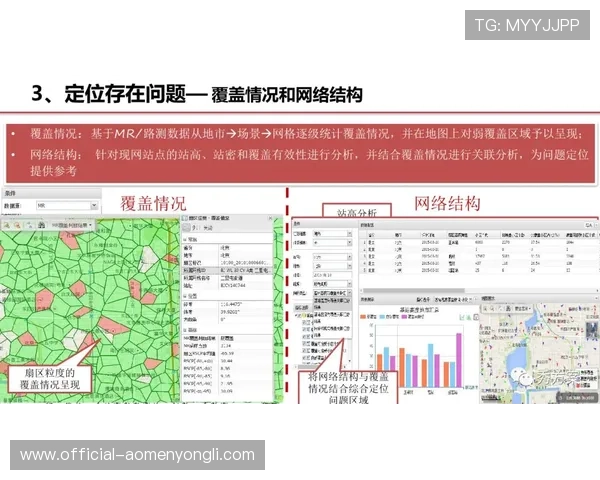This screenshot has height=480, width=600.
Task: Open layer dropdown on network structure map toolbar
Action: (x=523, y=308)
